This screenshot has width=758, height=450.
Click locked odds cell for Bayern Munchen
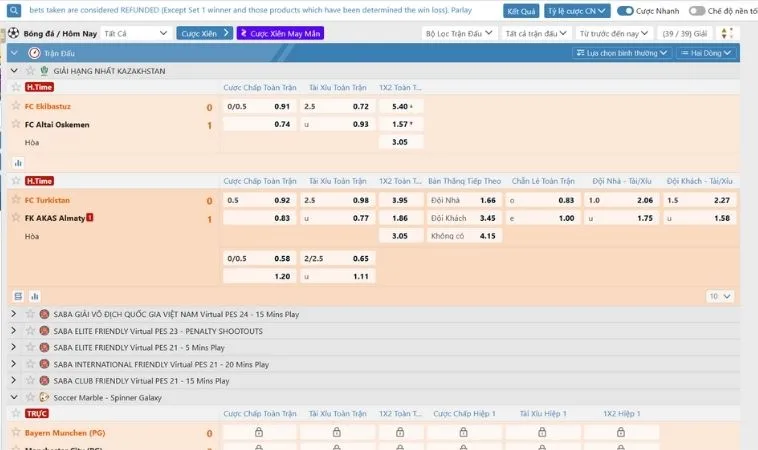[258, 433]
